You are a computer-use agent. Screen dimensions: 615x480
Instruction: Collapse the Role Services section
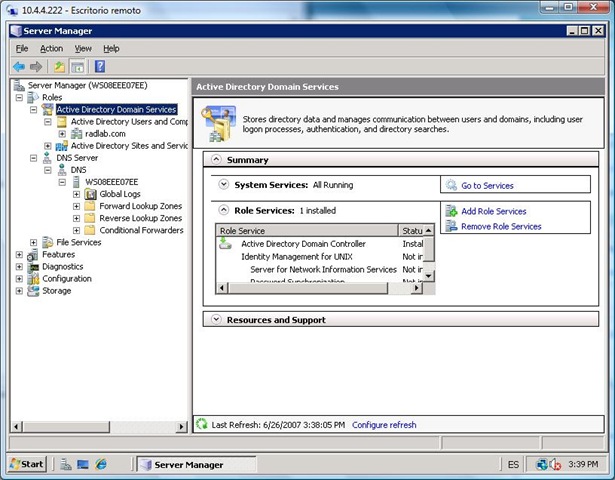click(x=223, y=211)
